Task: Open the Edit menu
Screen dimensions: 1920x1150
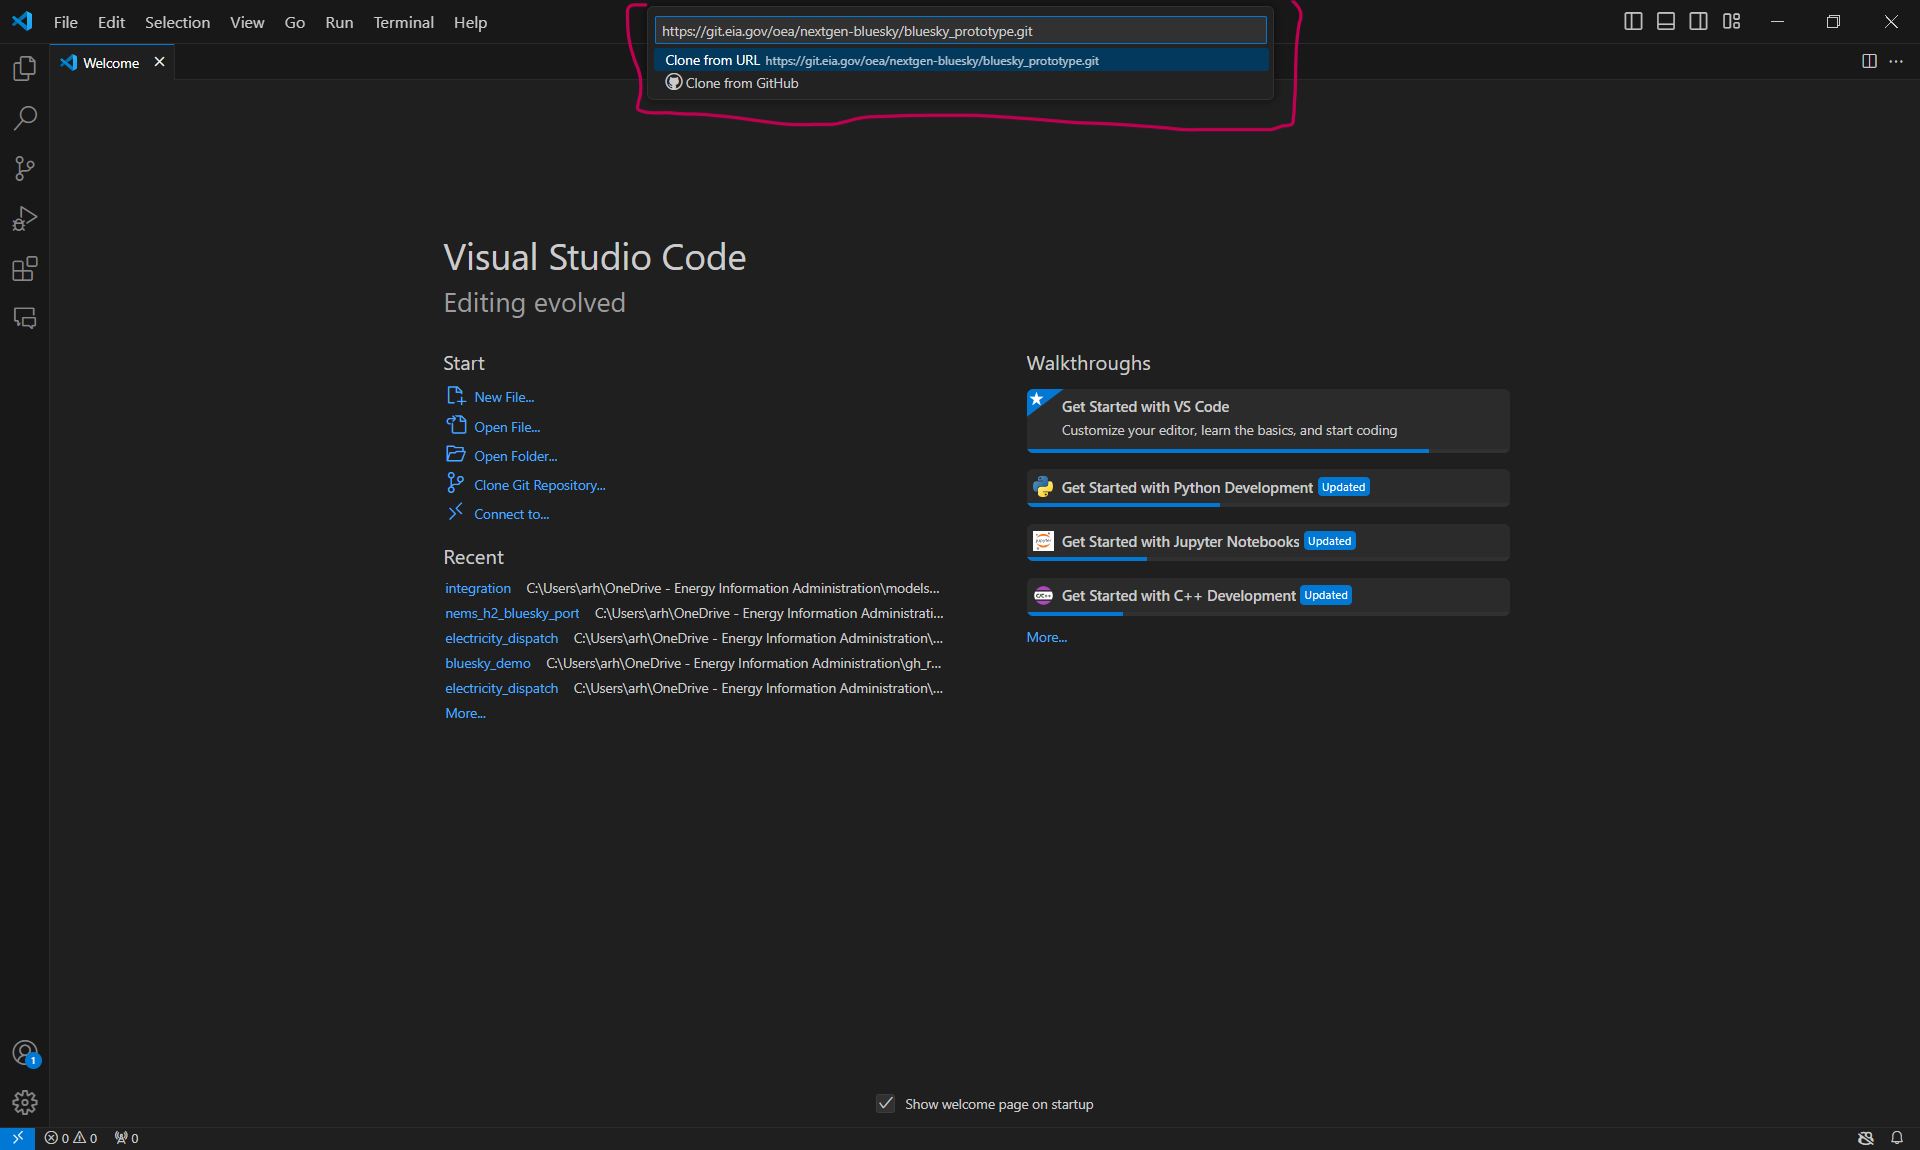Action: click(x=111, y=22)
